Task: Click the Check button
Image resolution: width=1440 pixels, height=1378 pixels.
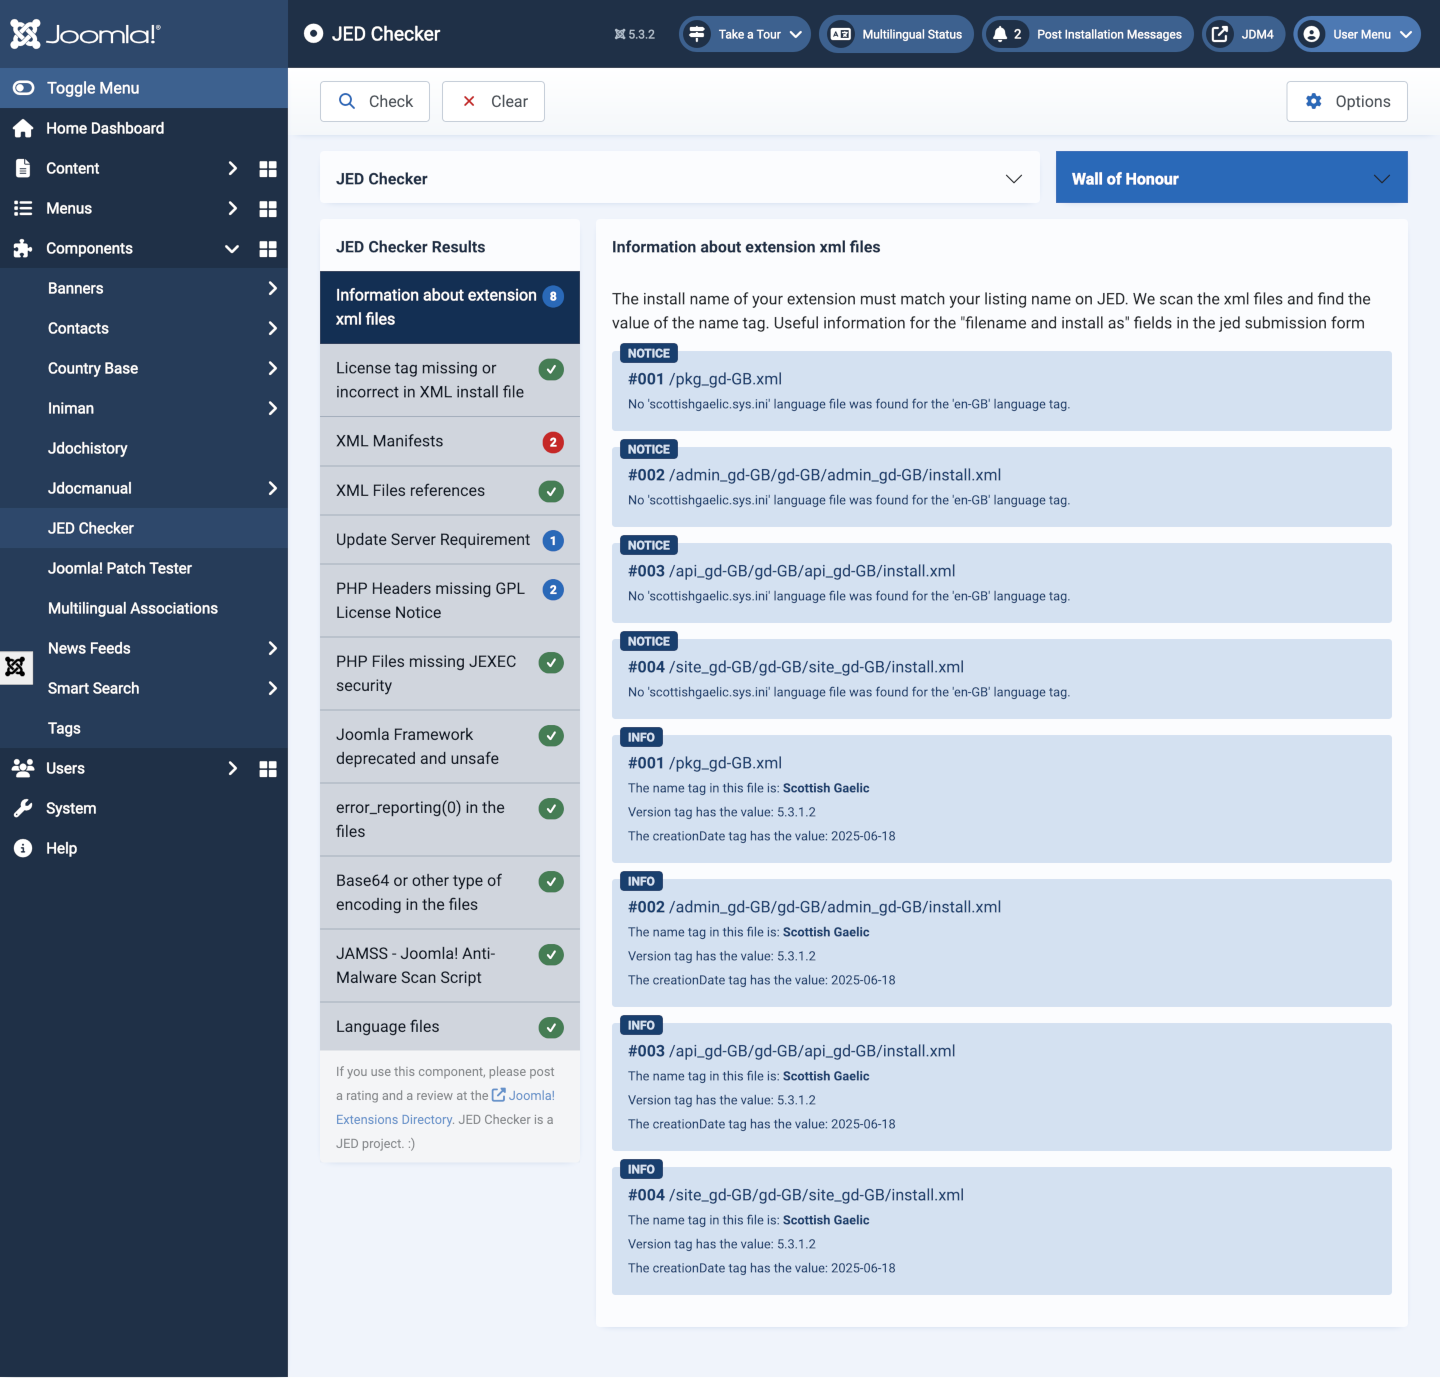Action: coord(375,101)
